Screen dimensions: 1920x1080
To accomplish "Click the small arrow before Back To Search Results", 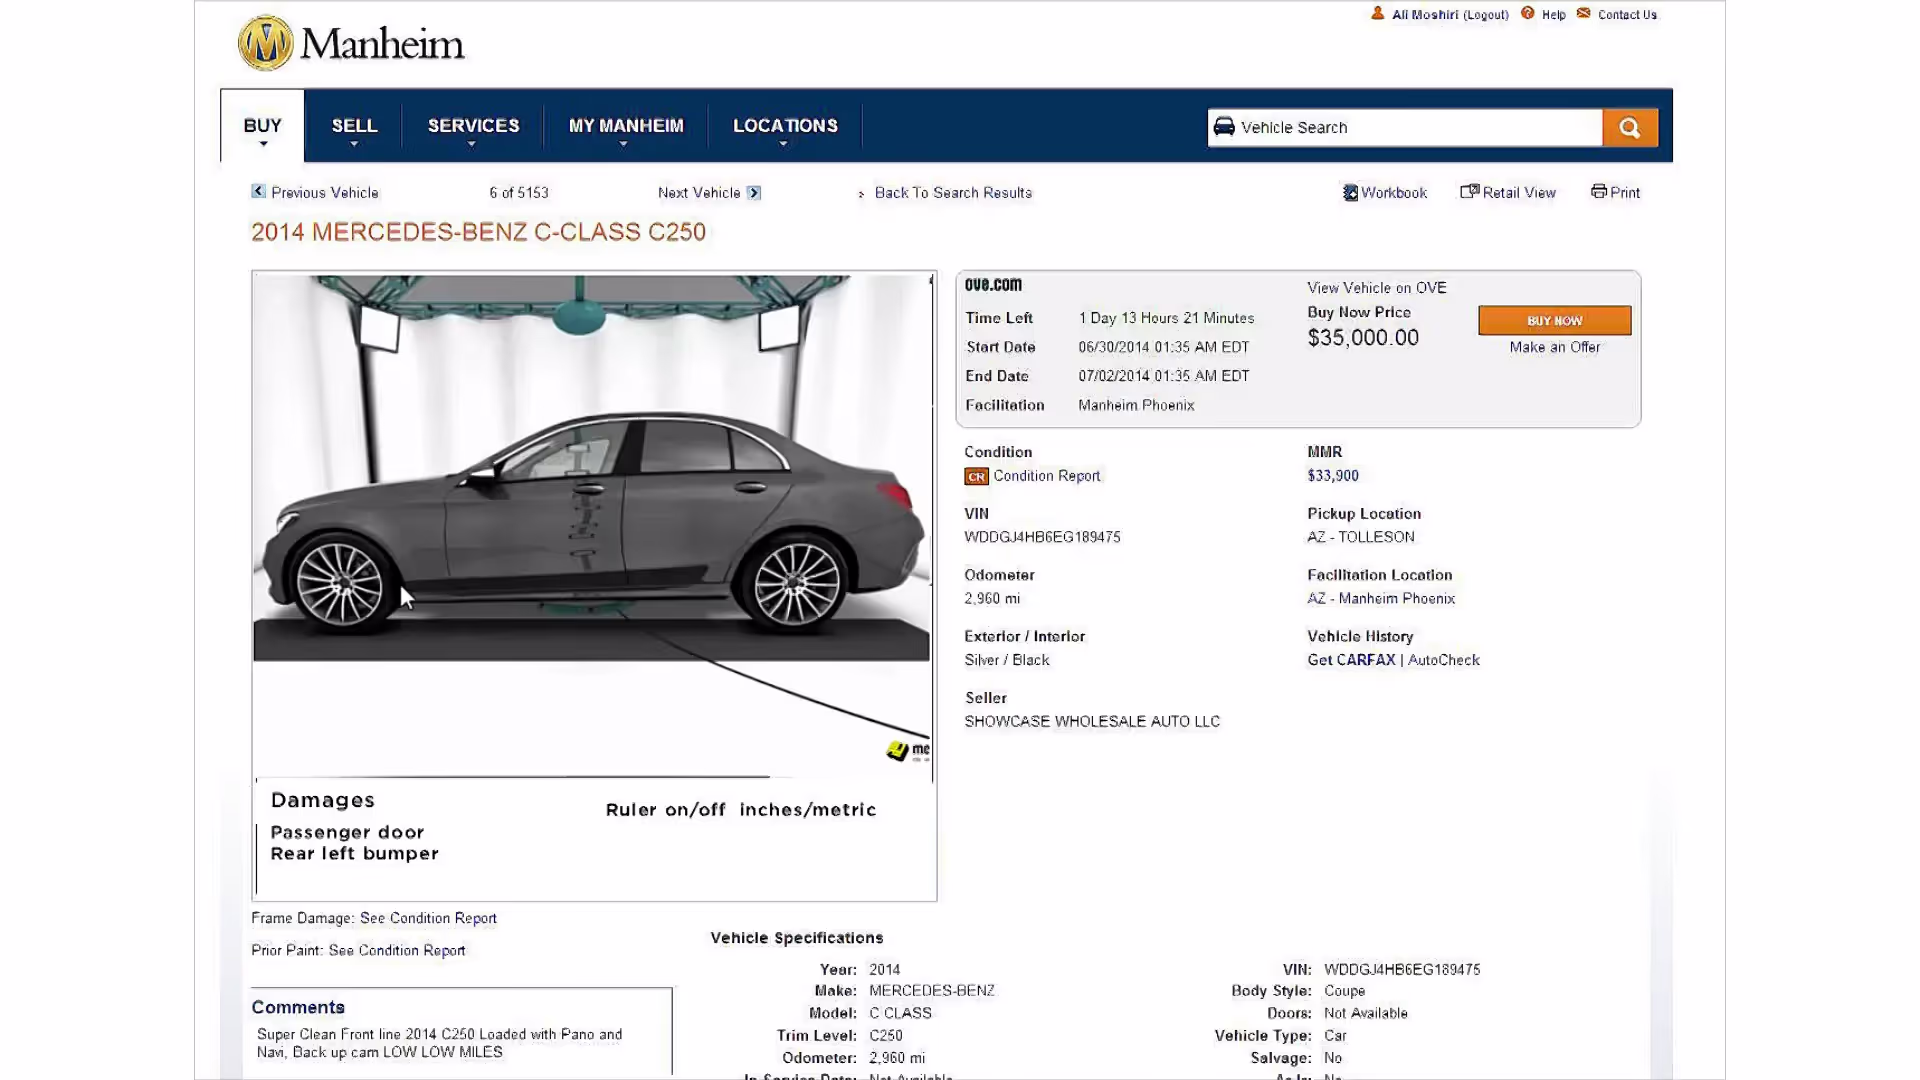I will pos(861,194).
